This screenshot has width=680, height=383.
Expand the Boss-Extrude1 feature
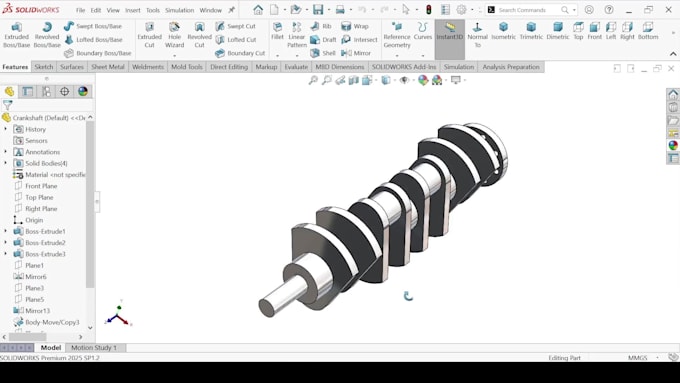point(5,231)
